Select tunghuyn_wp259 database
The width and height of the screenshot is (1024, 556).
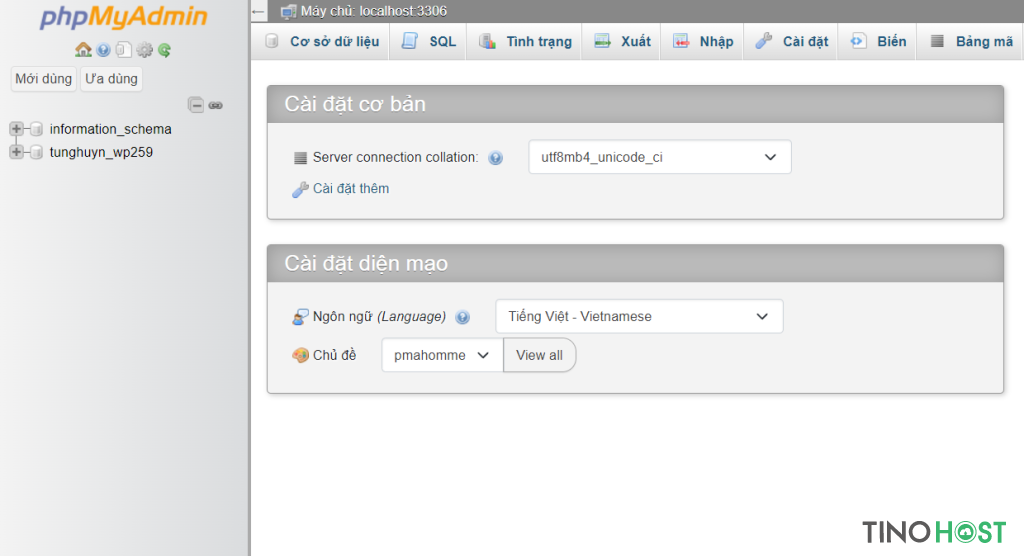(101, 152)
